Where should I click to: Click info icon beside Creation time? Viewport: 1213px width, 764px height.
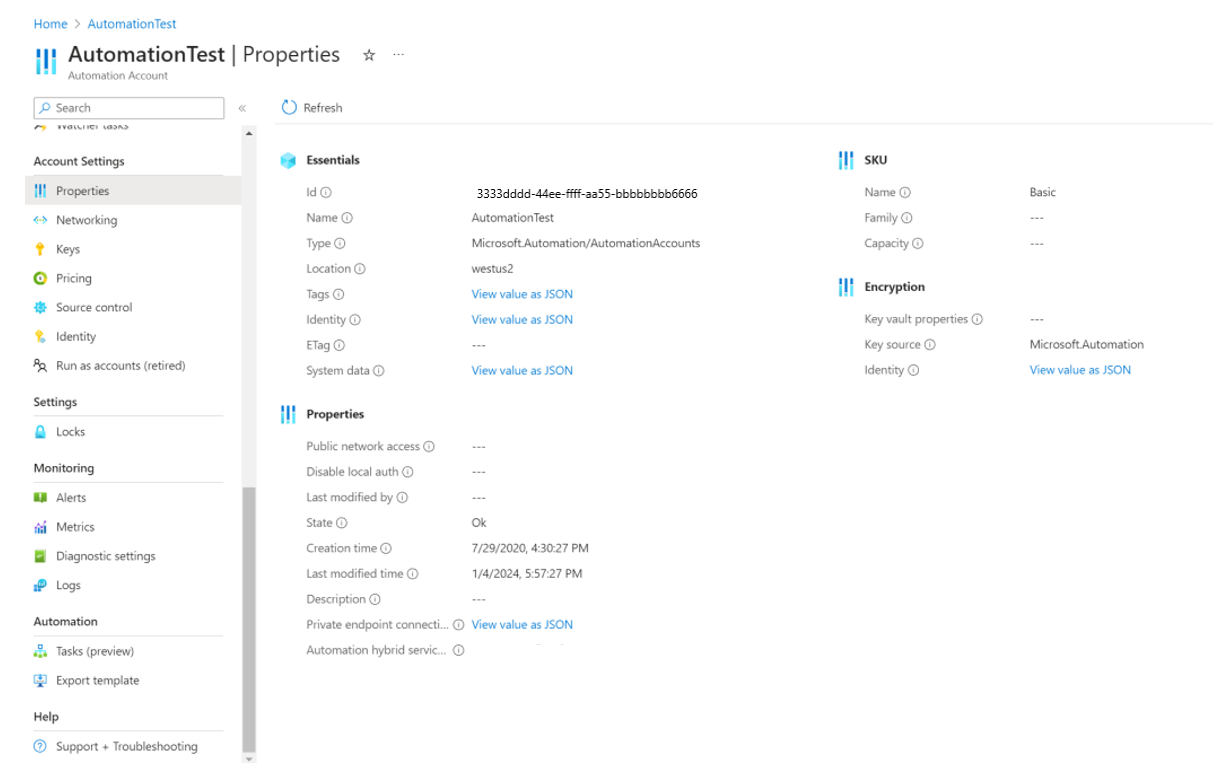click(386, 548)
